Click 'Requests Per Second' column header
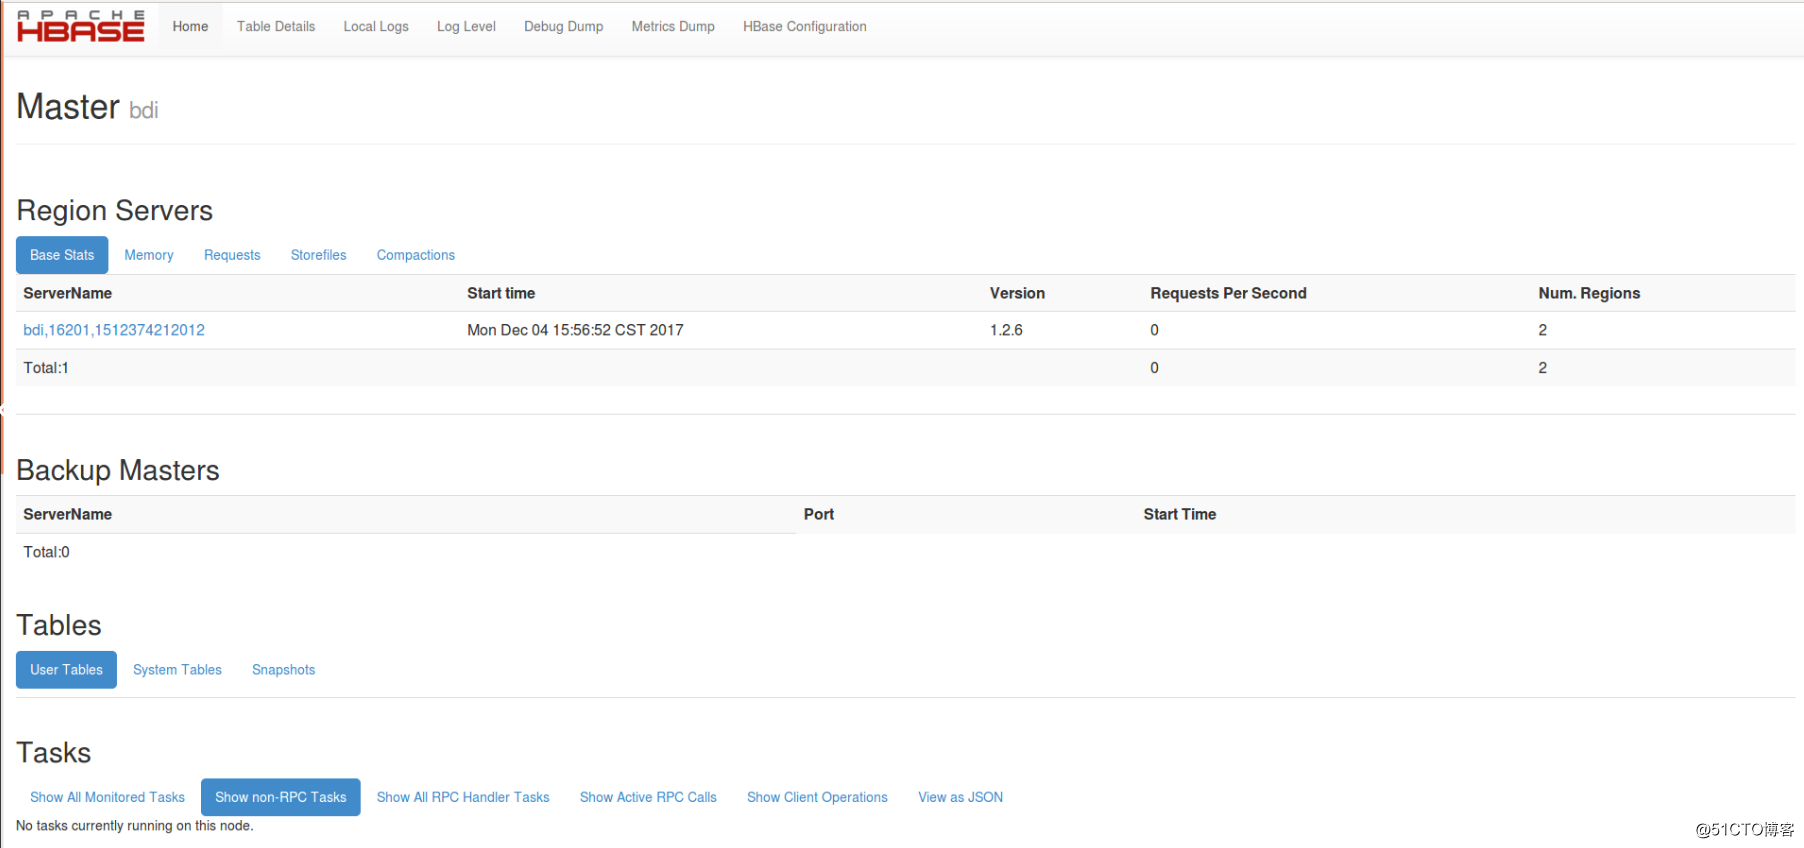1804x848 pixels. 1228,293
